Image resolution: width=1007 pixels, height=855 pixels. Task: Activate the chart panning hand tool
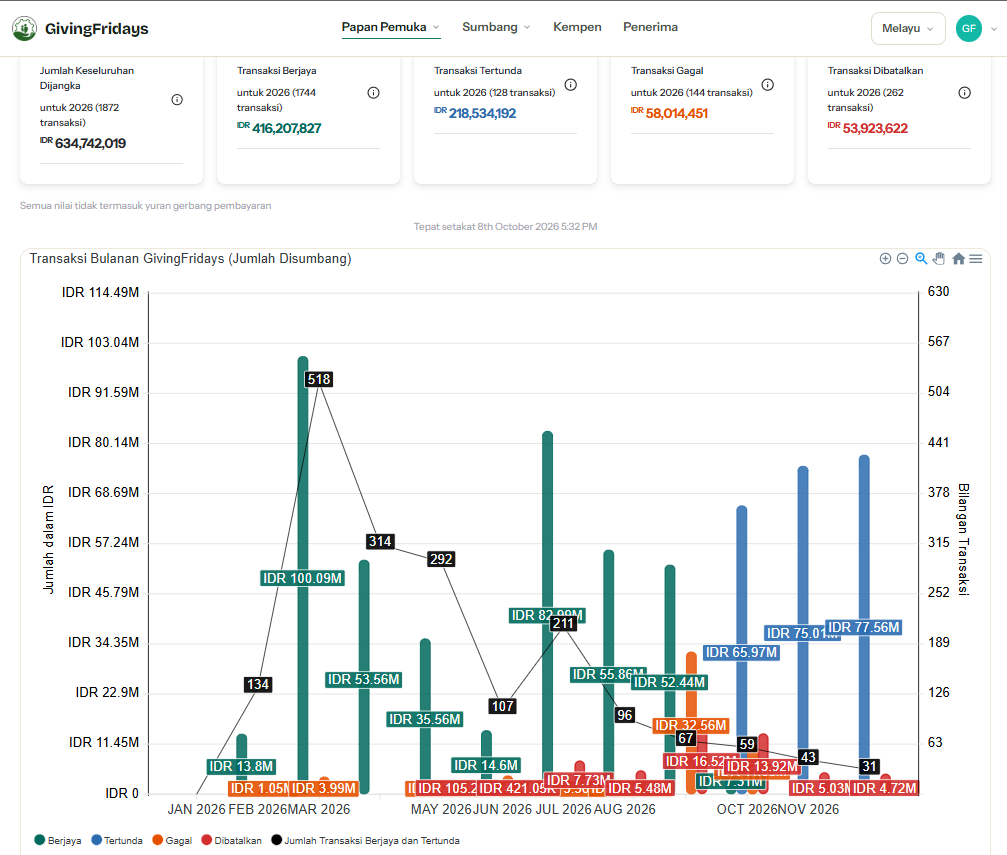939,258
